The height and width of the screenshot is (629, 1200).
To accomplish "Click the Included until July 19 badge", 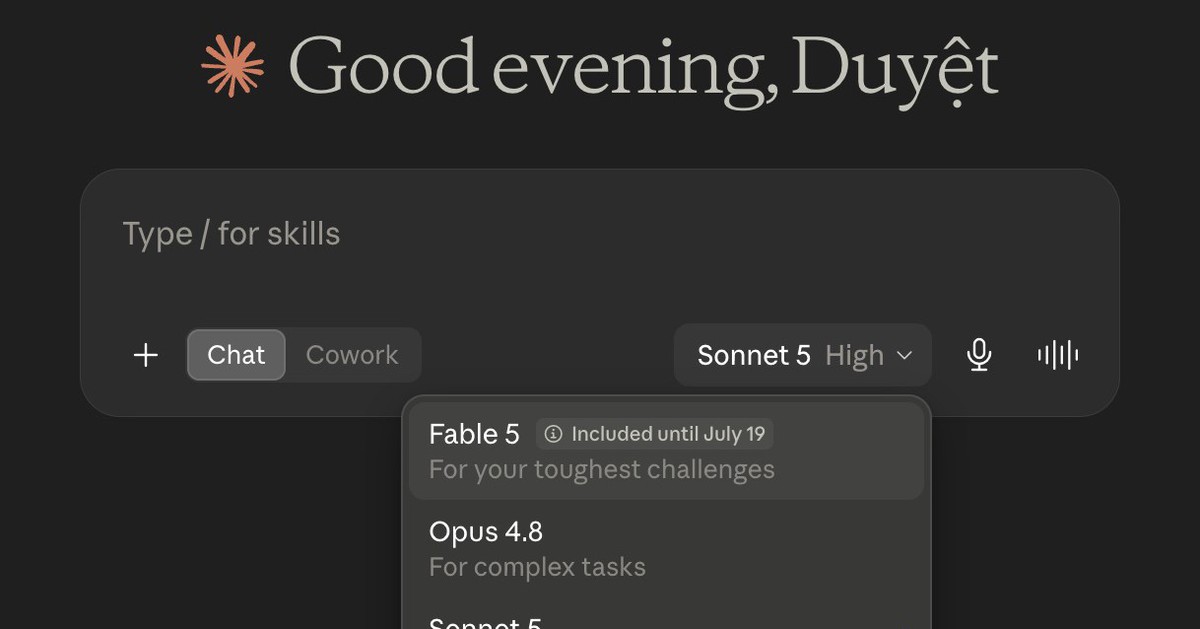I will (655, 434).
